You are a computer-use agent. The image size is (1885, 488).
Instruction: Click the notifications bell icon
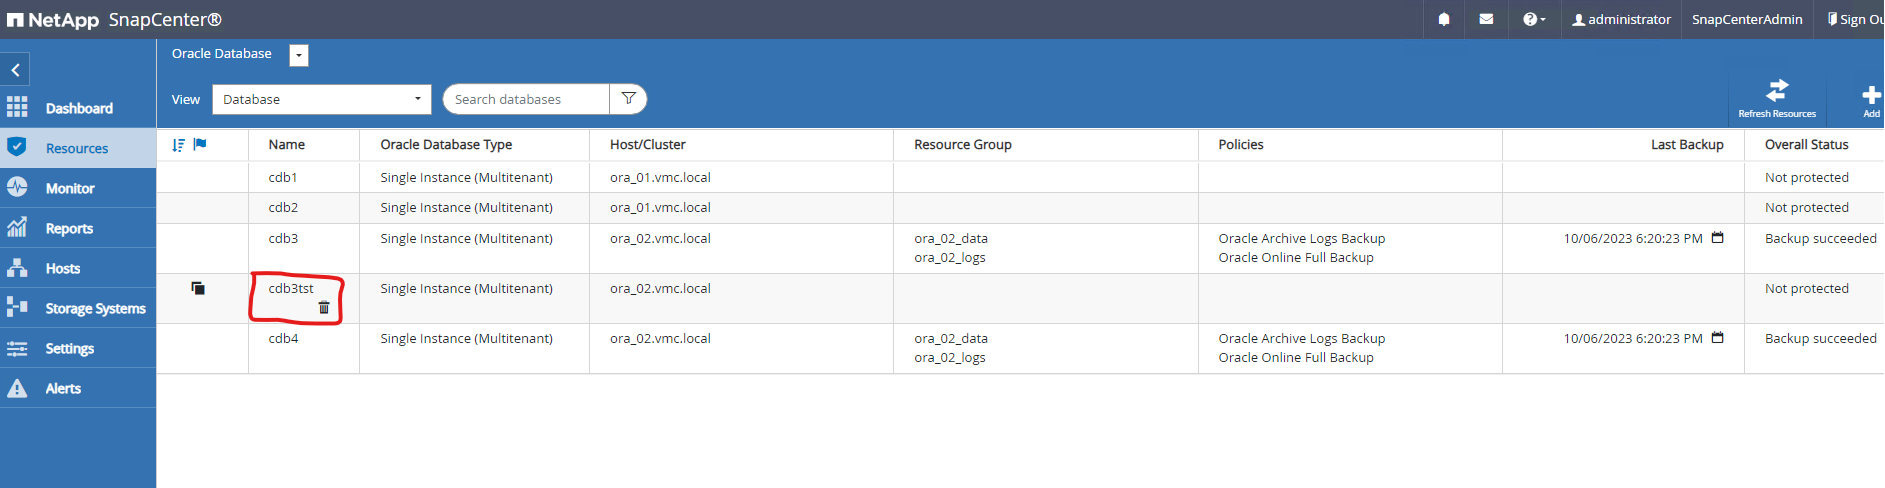[x=1443, y=19]
